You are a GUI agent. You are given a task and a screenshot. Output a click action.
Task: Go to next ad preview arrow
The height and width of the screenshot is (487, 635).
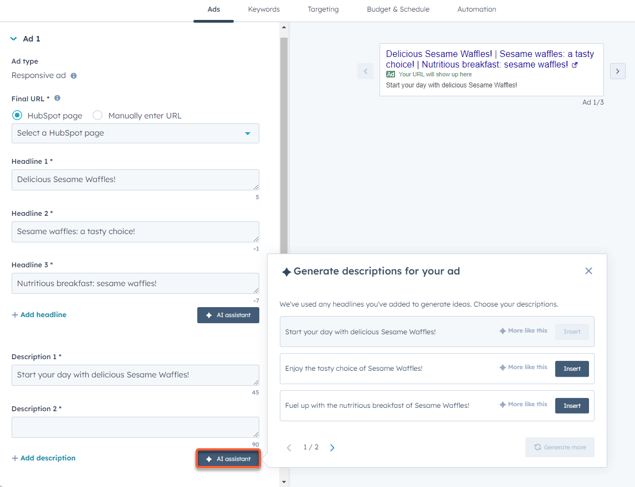point(617,71)
